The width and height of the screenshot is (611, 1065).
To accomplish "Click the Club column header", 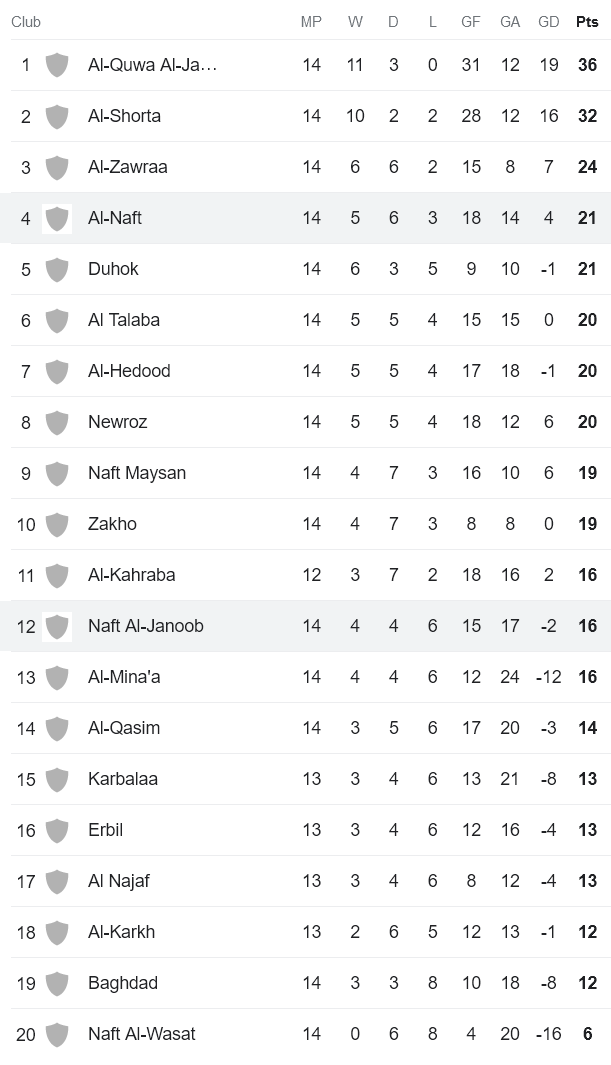I will point(26,22).
